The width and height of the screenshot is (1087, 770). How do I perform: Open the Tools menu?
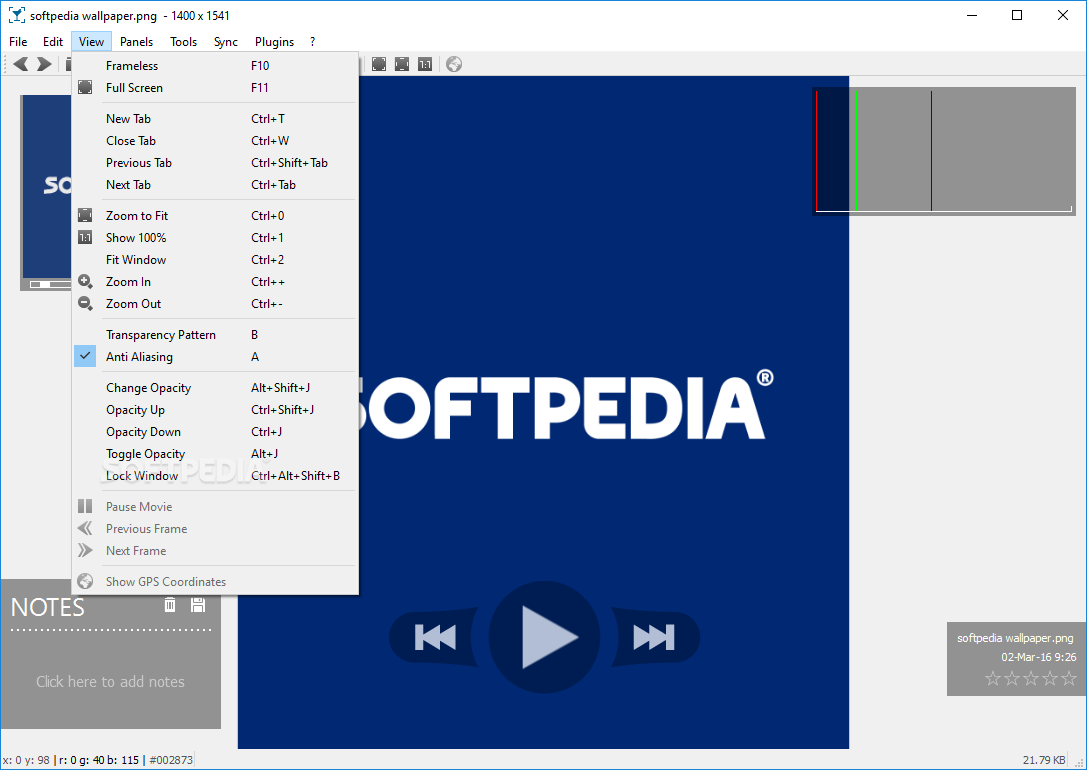(184, 42)
